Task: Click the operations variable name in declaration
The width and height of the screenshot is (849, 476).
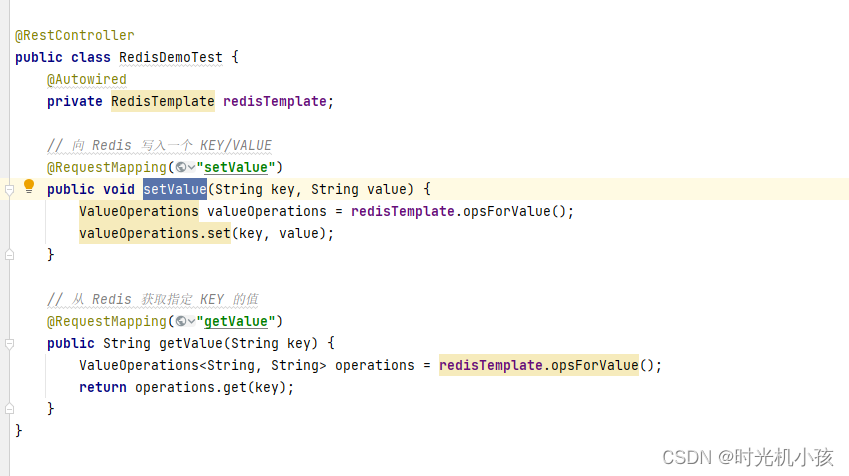Action: [x=375, y=366]
